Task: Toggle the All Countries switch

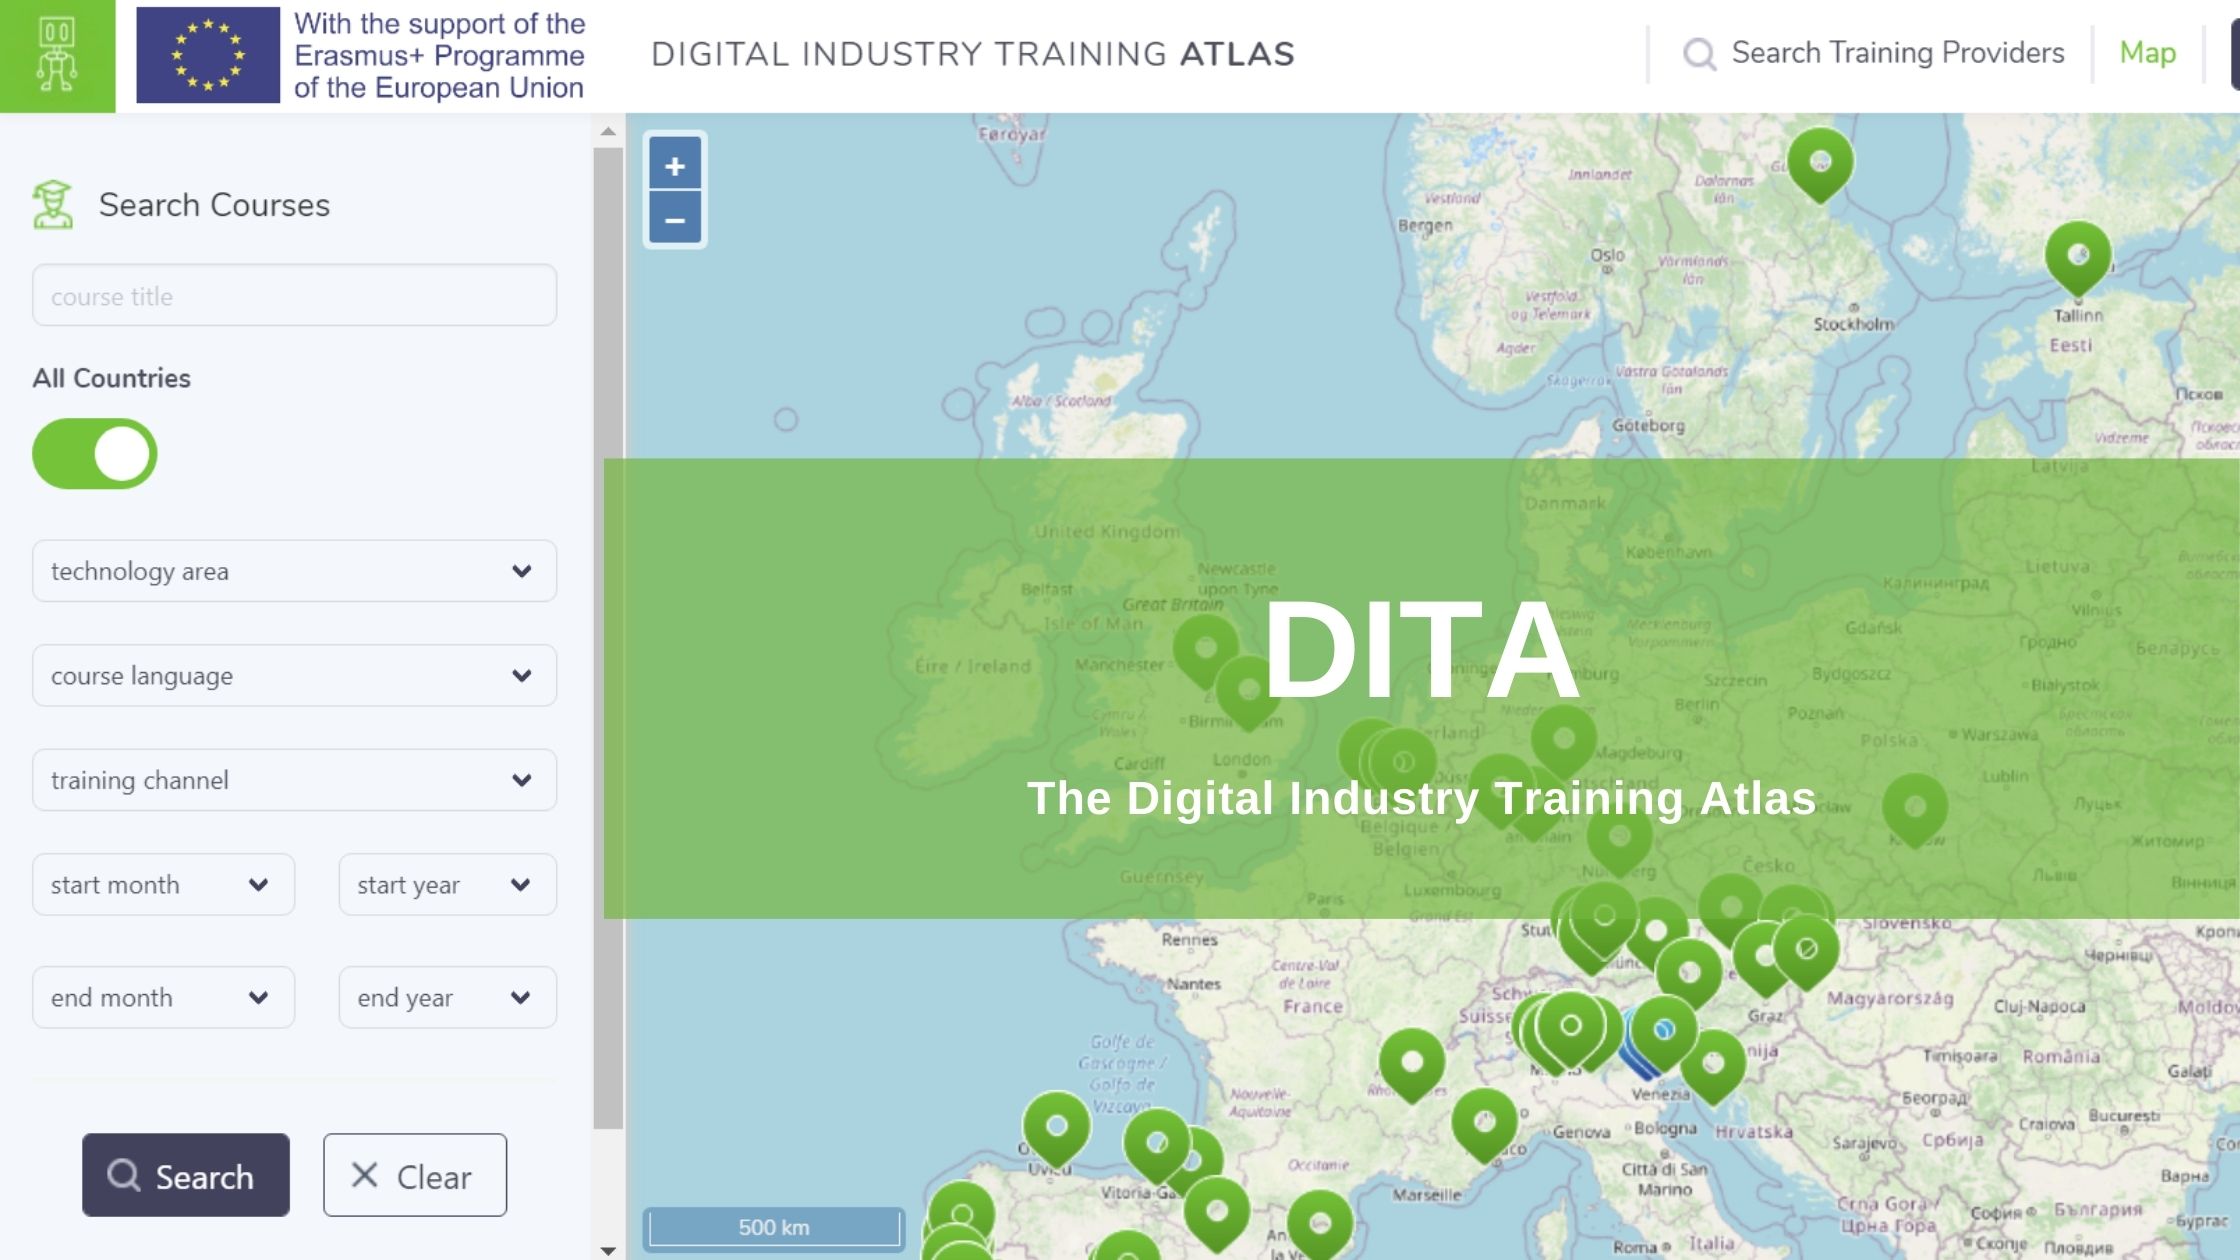Action: [x=95, y=454]
